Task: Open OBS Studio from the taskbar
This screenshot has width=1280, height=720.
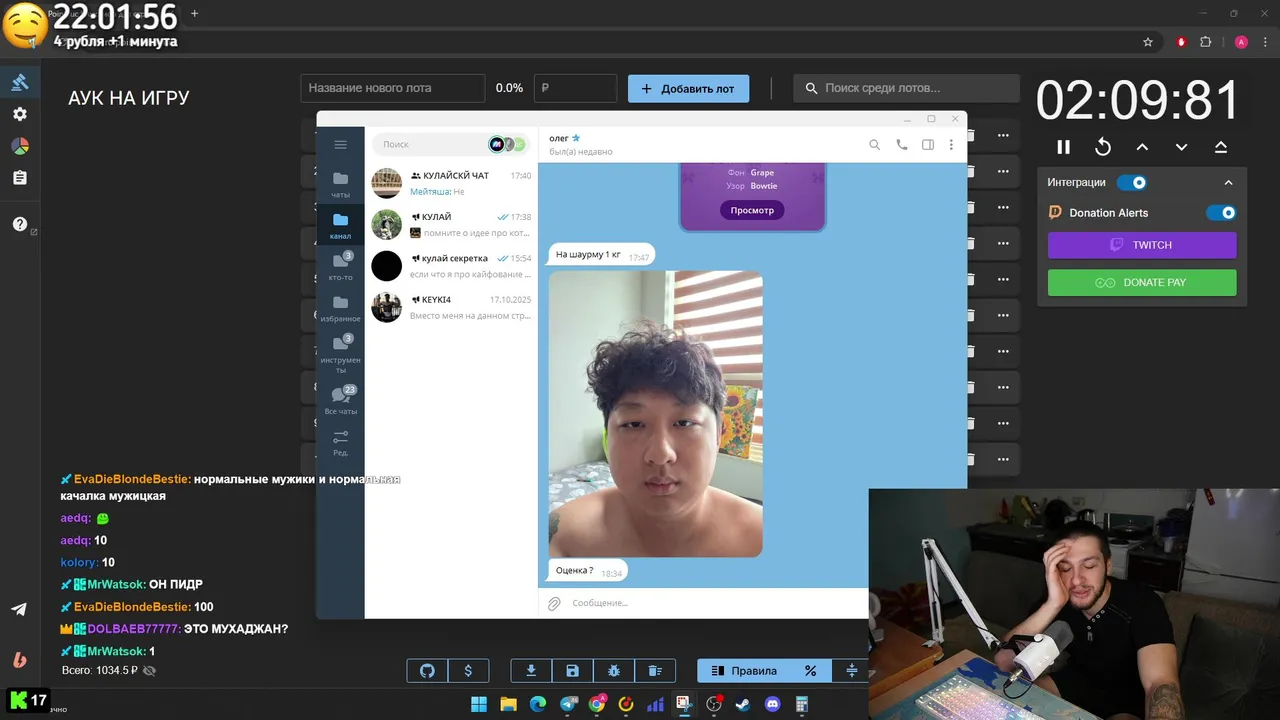Action: point(714,704)
